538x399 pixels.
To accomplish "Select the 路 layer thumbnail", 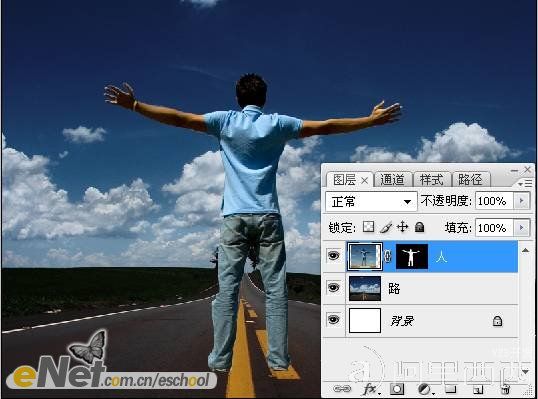I will 365,288.
